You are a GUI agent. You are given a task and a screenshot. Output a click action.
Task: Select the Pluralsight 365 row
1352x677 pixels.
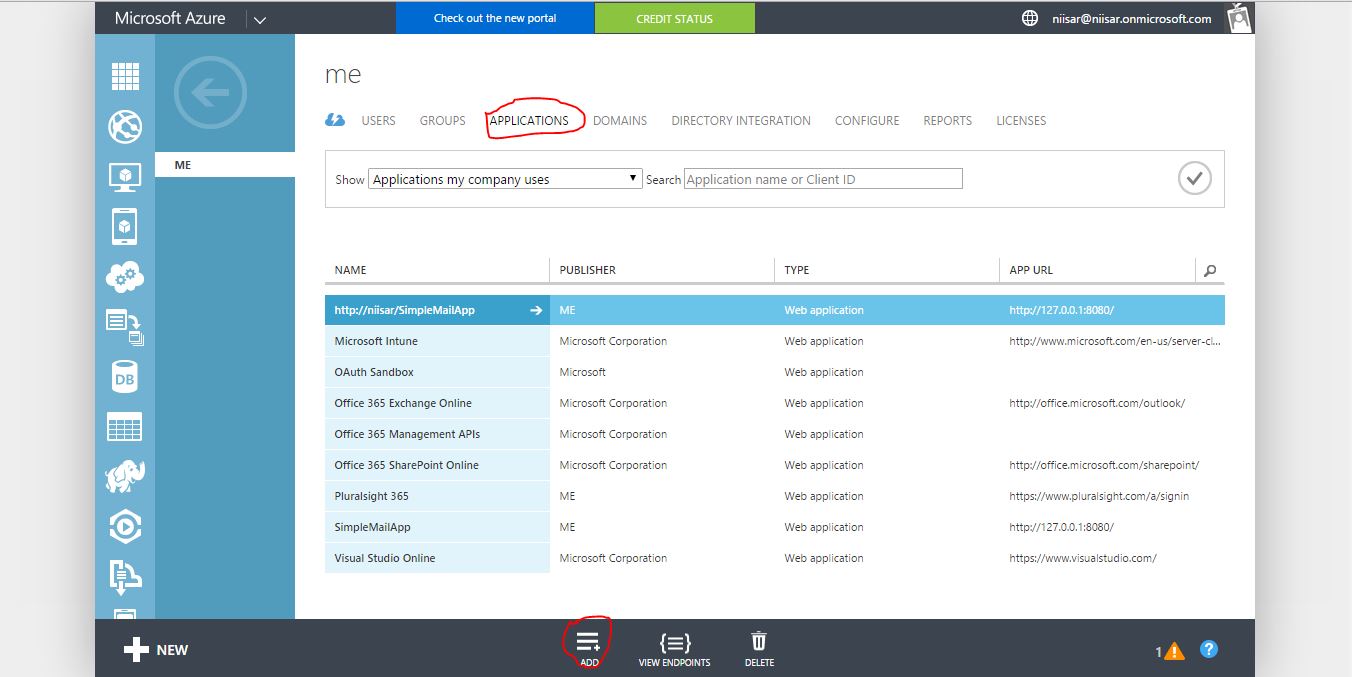pyautogui.click(x=775, y=496)
